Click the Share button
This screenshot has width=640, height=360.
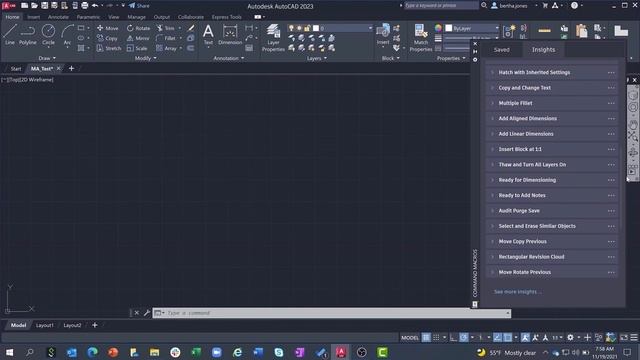tap(139, 6)
